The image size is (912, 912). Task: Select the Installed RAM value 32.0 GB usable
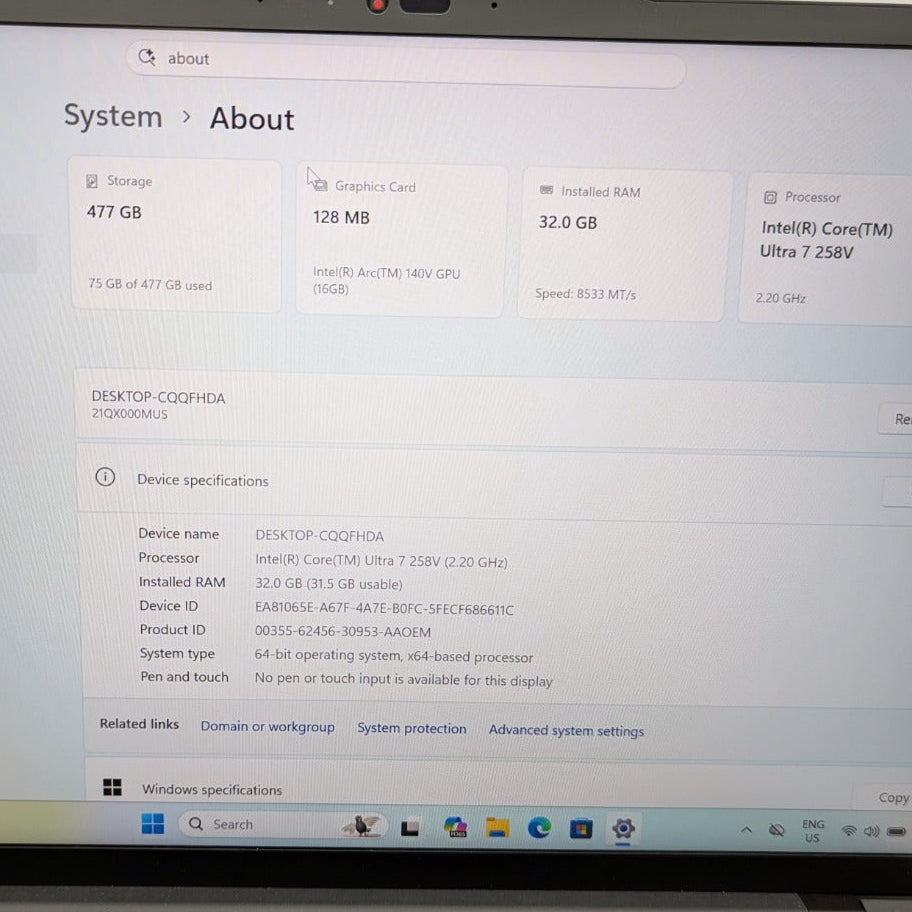[329, 584]
